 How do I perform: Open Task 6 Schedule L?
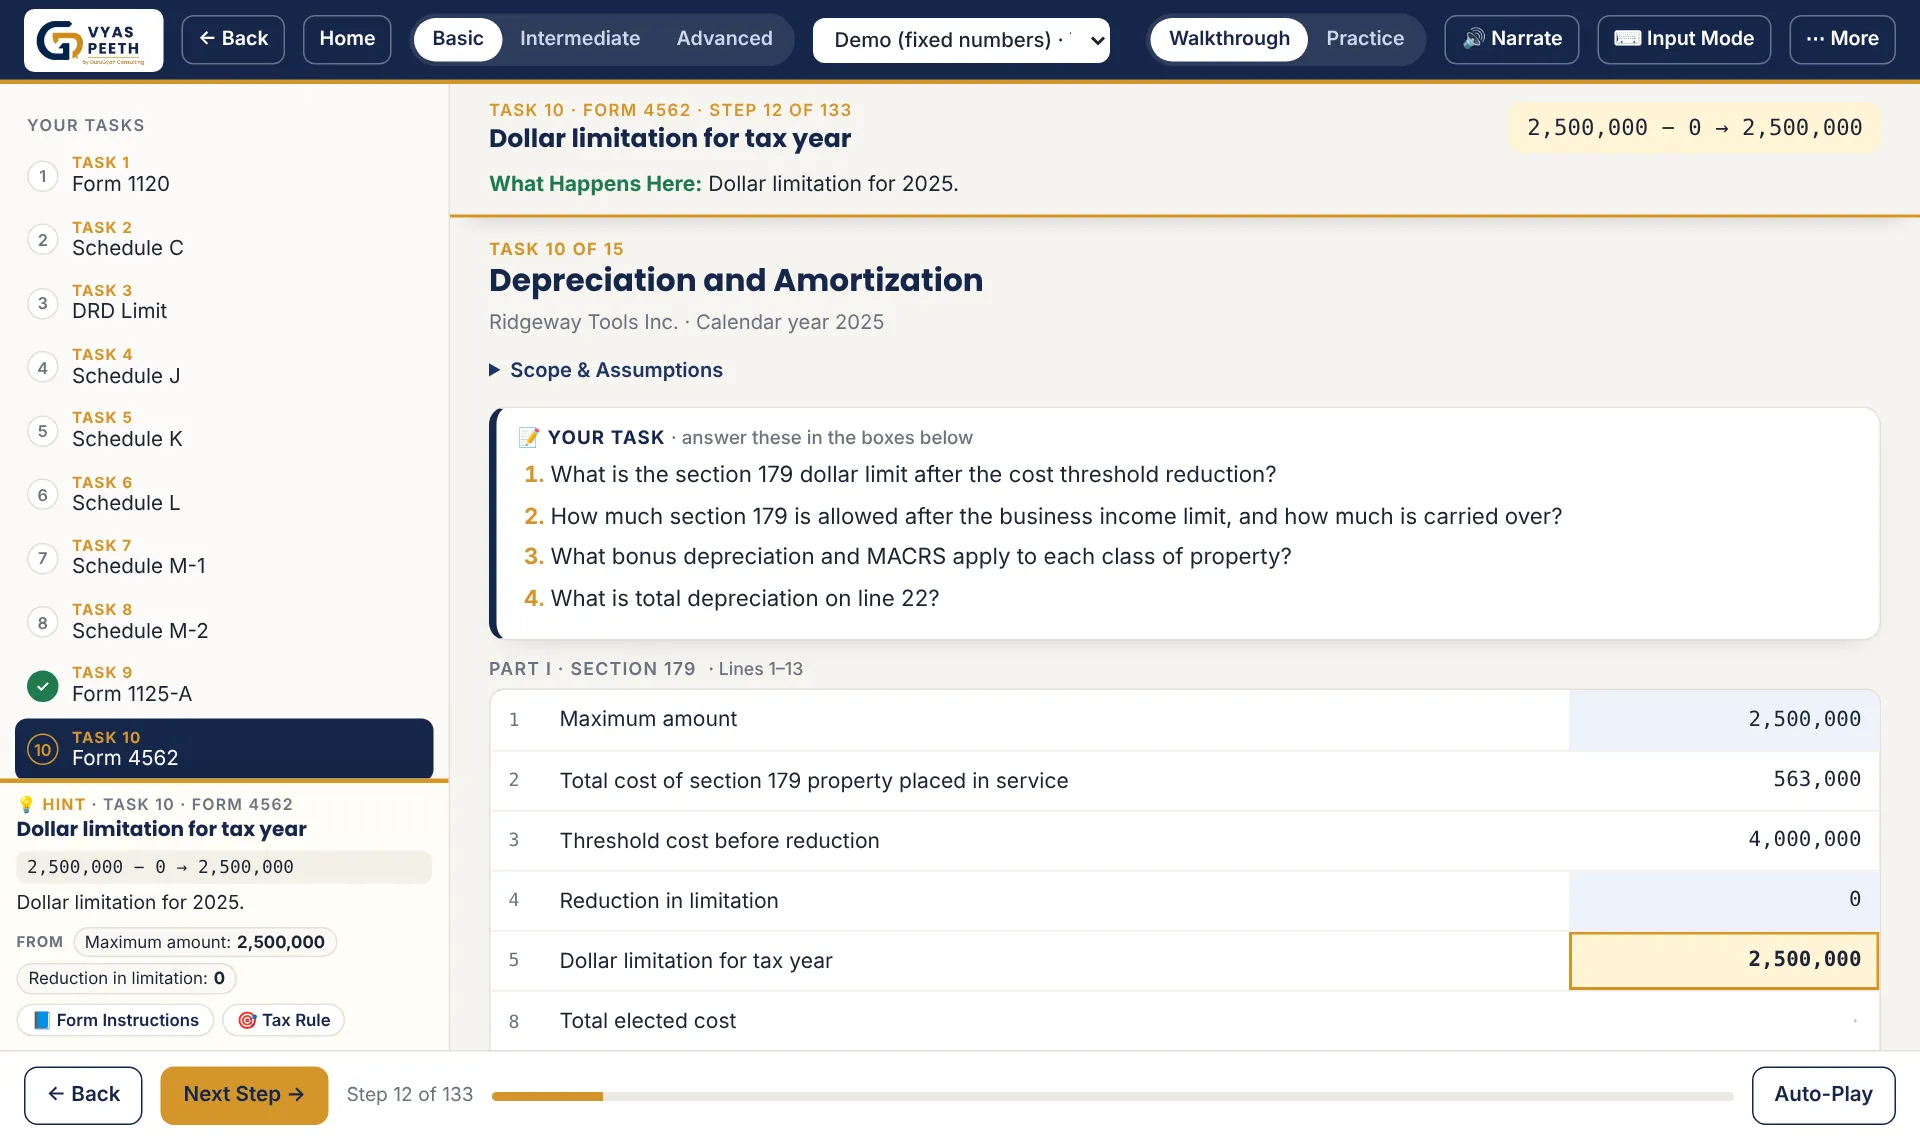(x=224, y=494)
